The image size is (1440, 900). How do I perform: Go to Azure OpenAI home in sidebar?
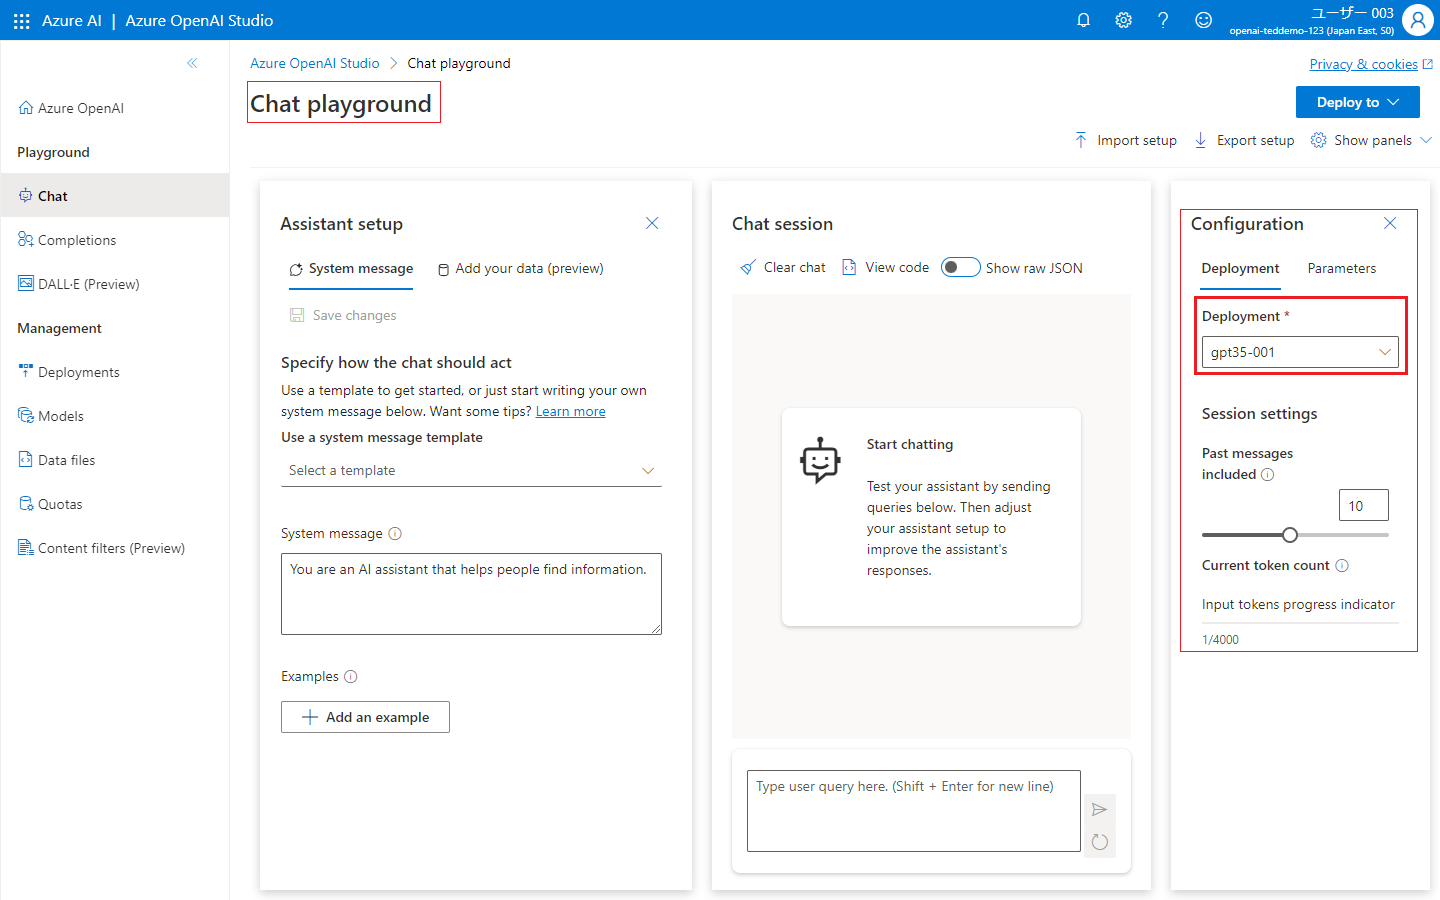(x=115, y=108)
